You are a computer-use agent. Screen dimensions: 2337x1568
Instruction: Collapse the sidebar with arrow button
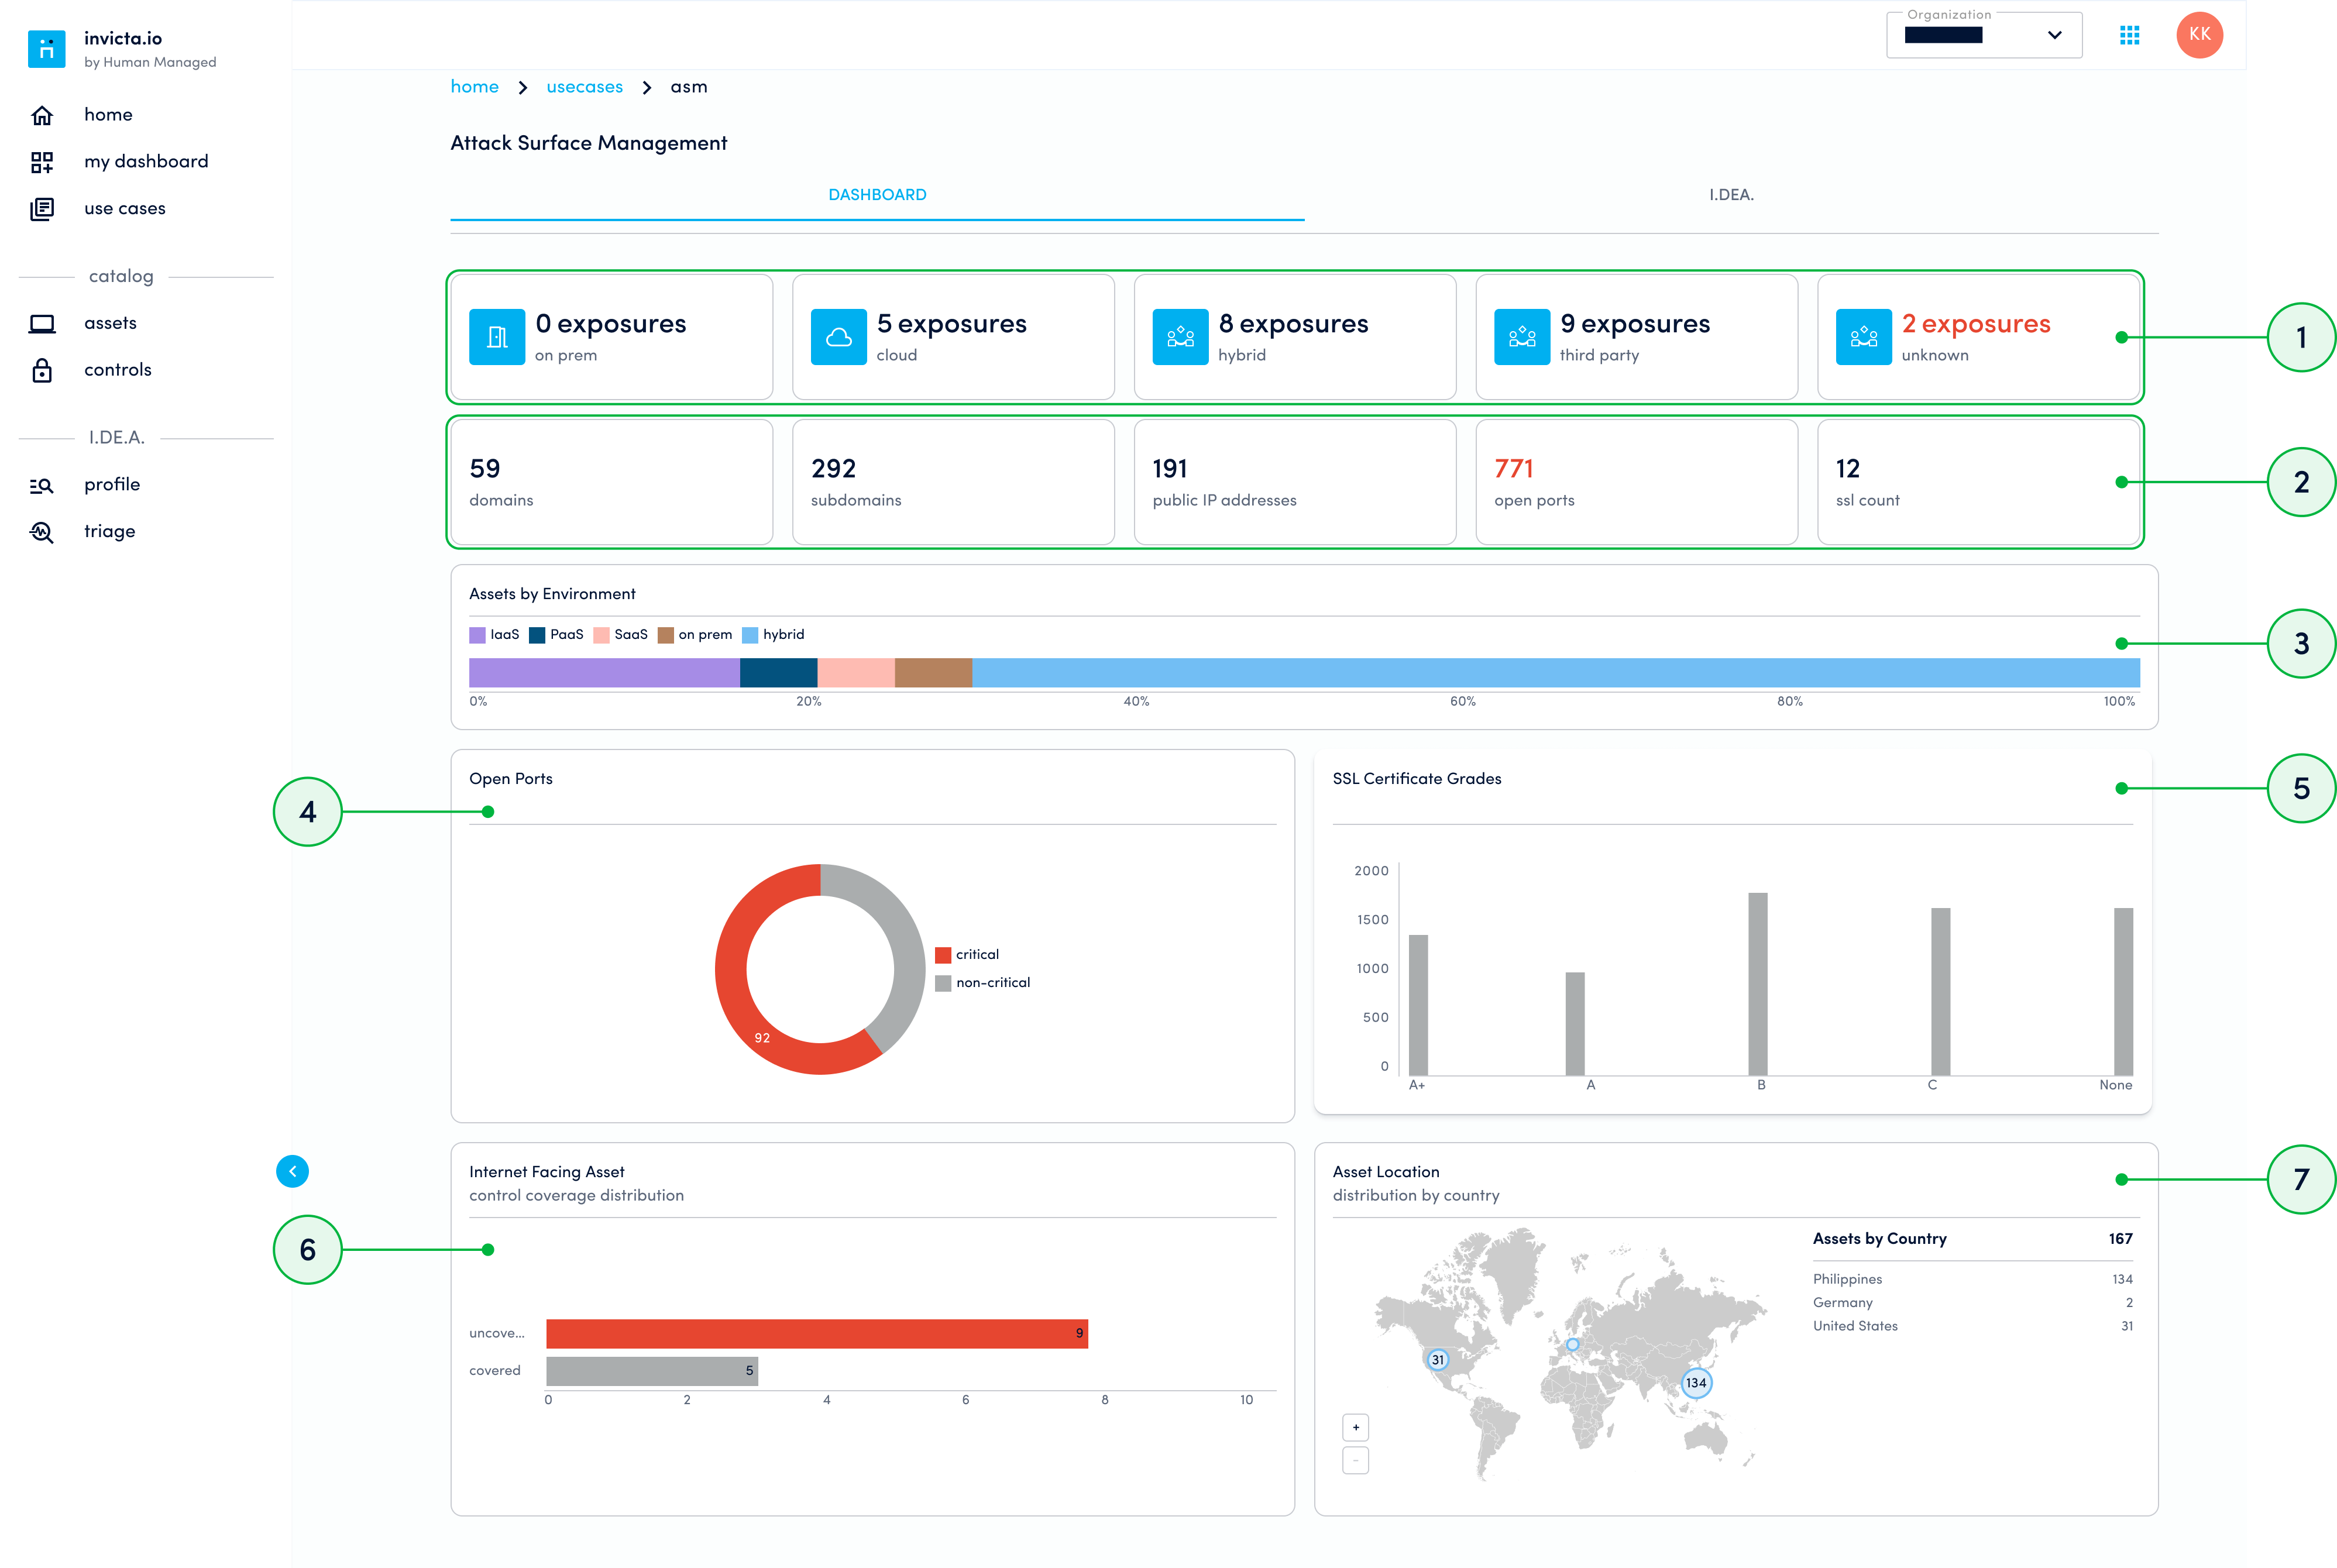pyautogui.click(x=292, y=1171)
